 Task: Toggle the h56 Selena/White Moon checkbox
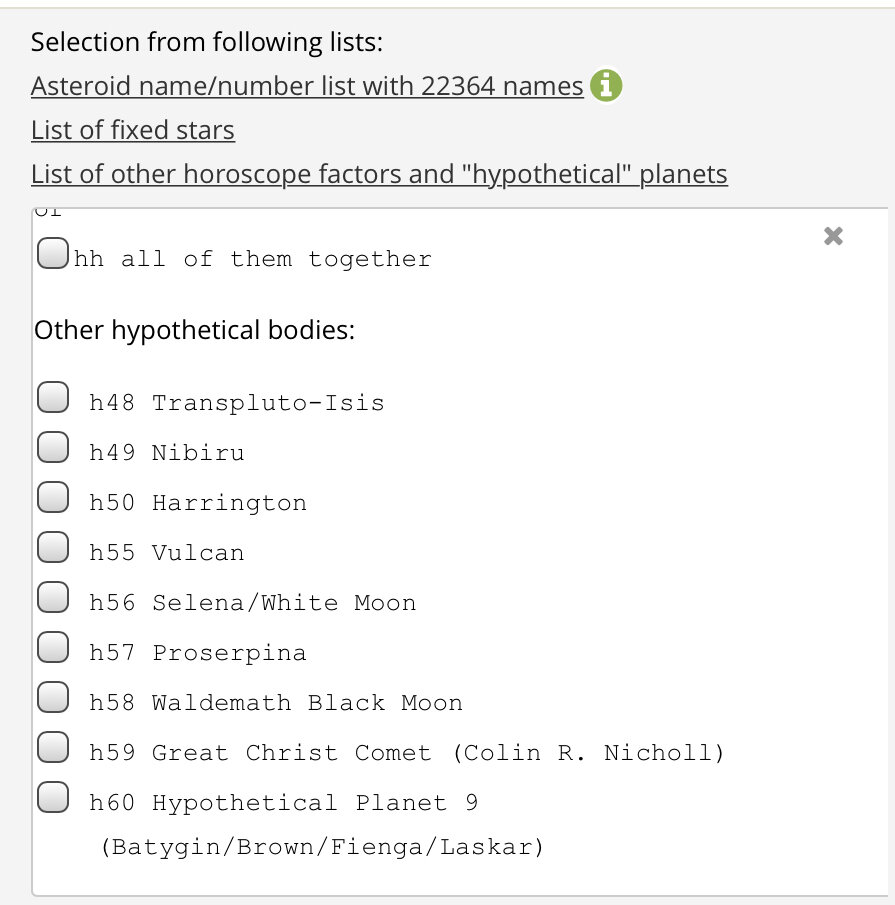click(x=53, y=597)
